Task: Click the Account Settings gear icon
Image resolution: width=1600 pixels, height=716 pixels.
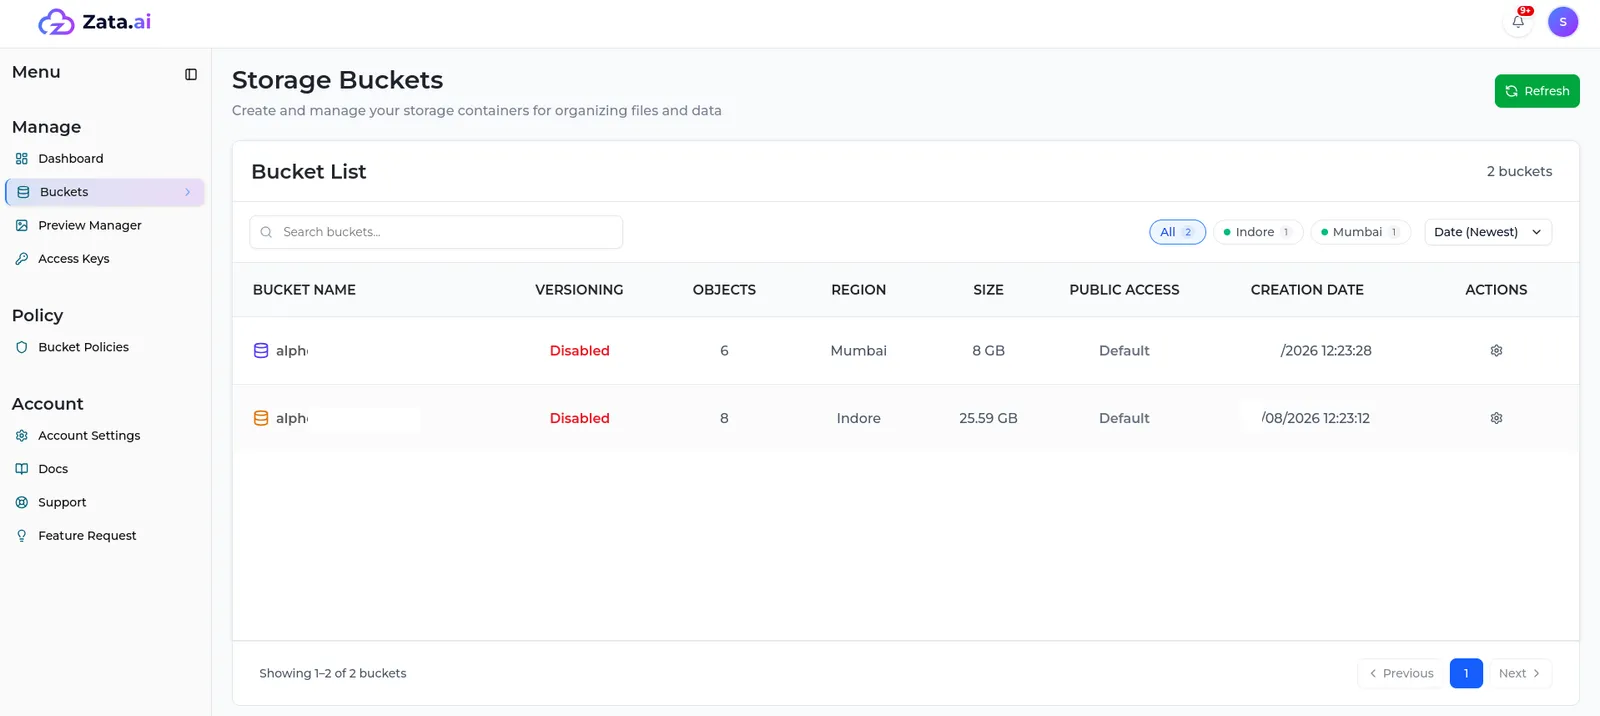Action: tap(22, 436)
